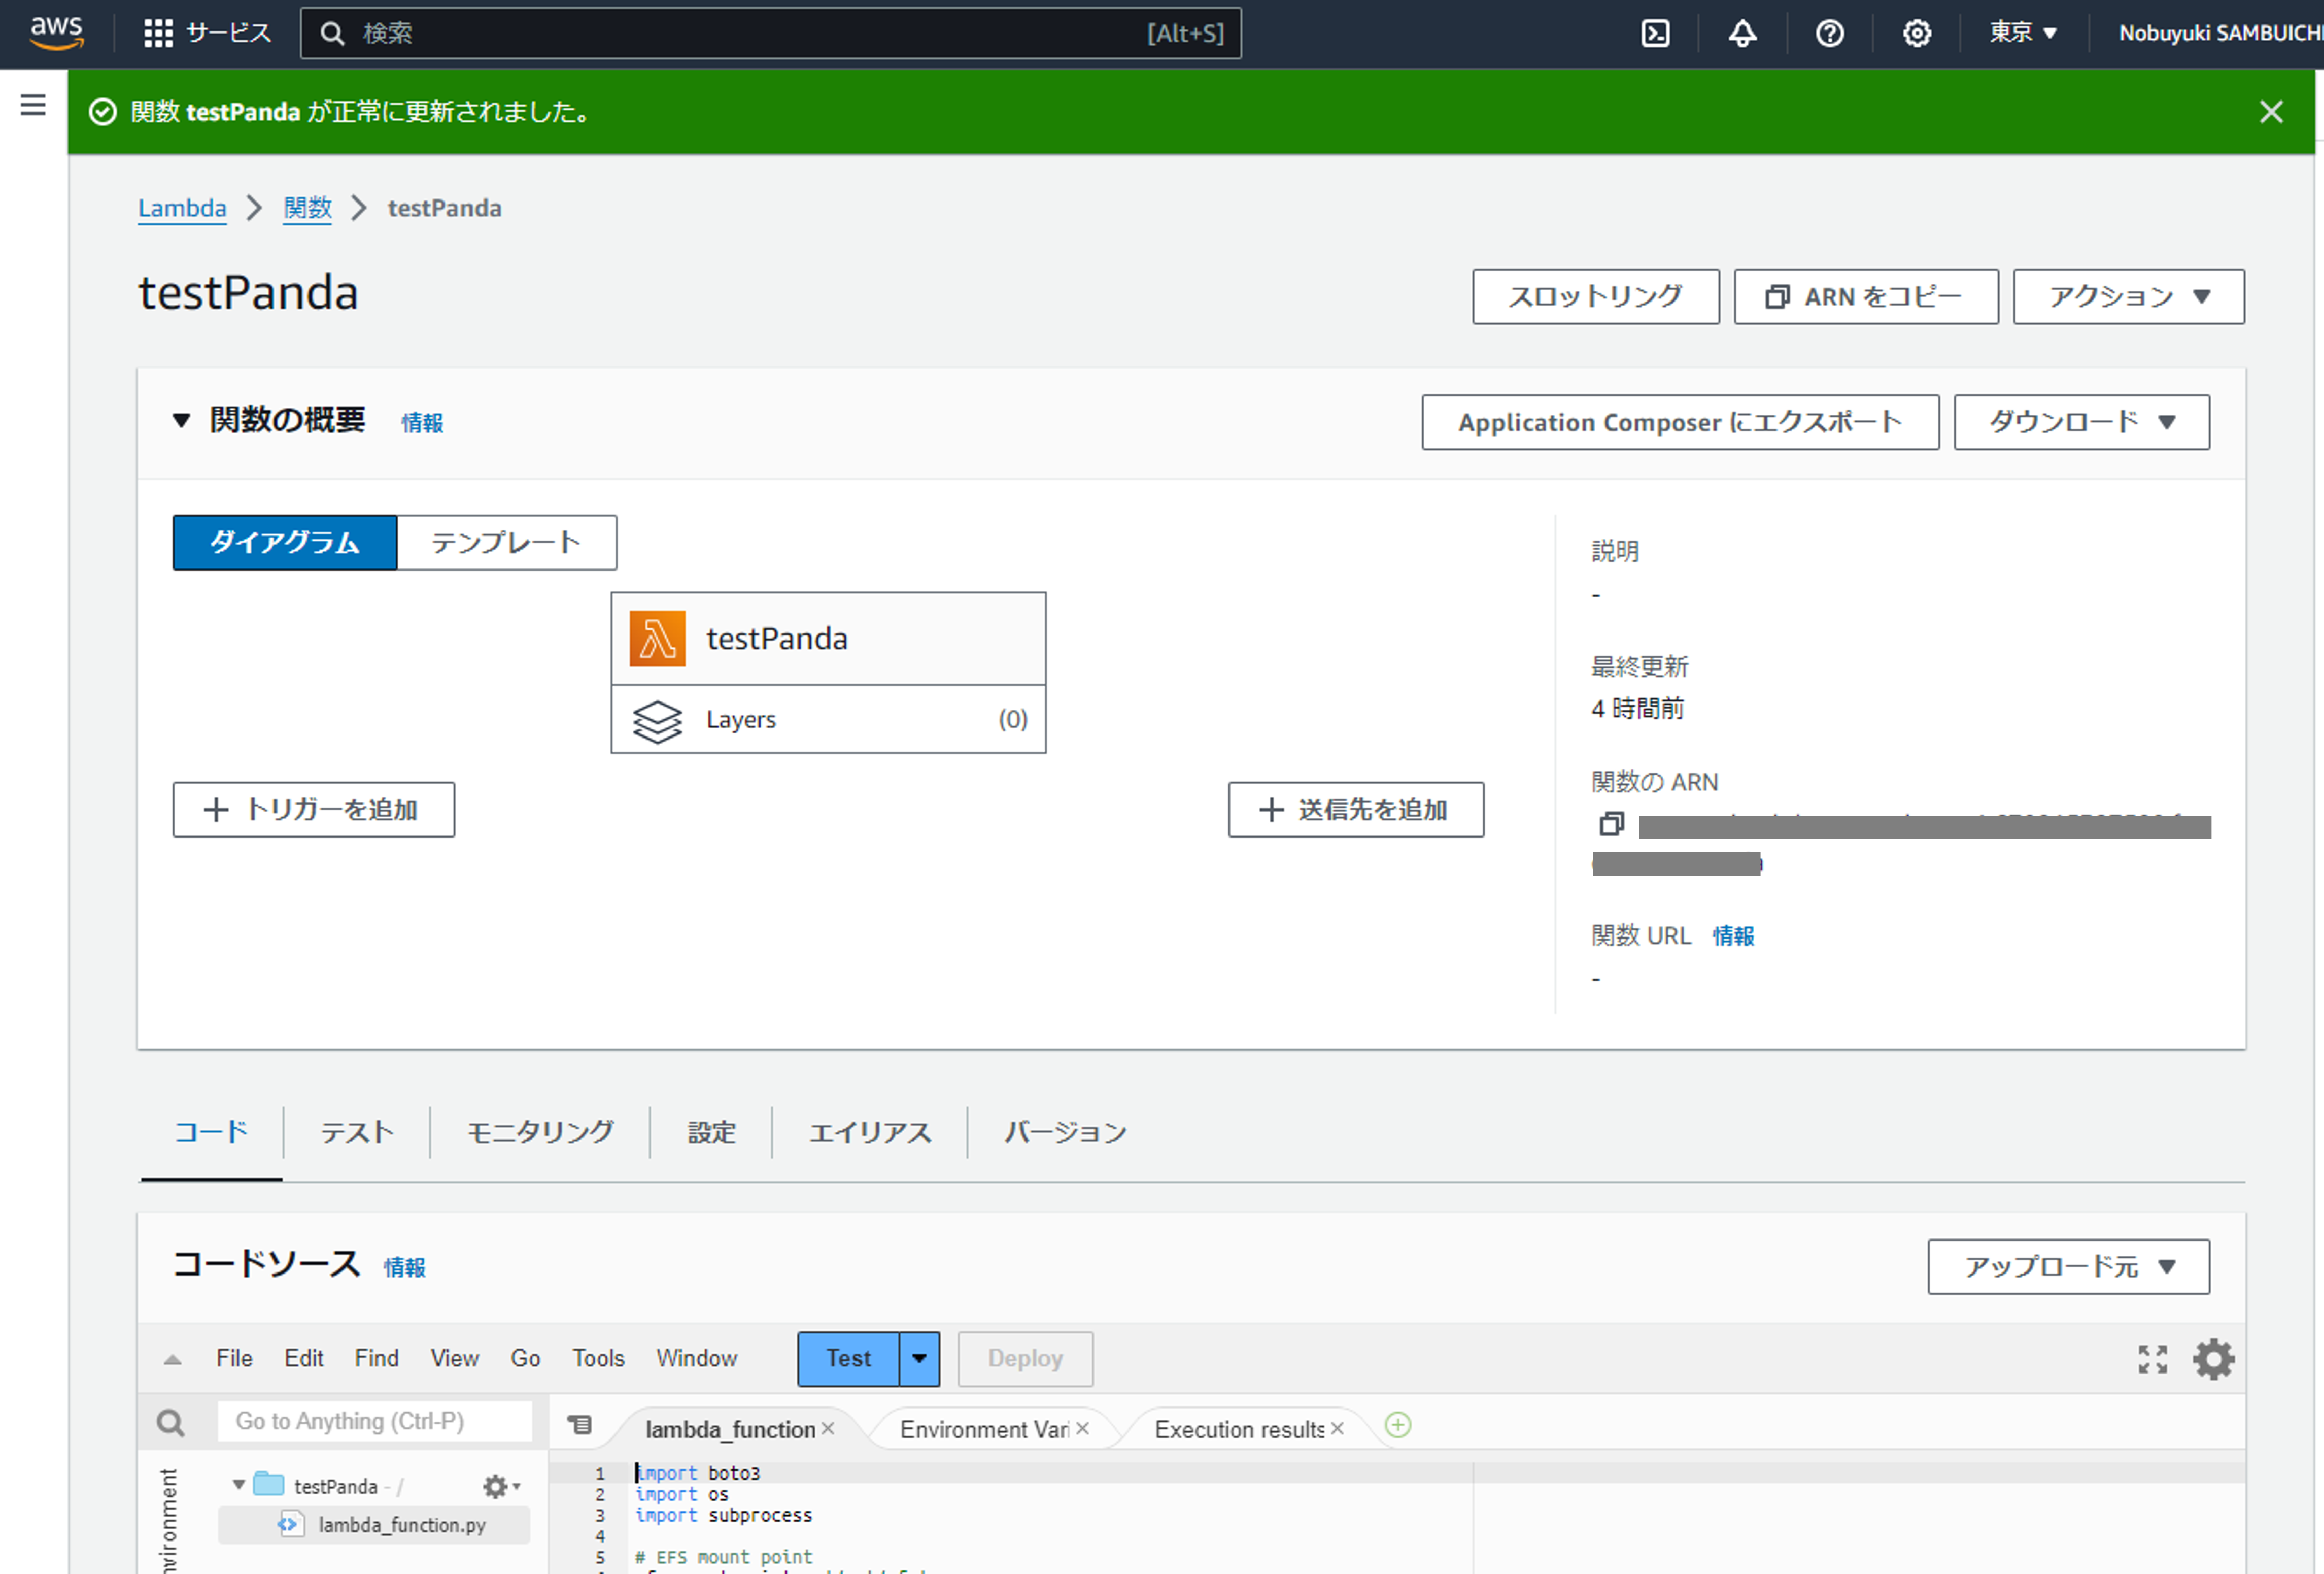This screenshot has width=2324, height=1574.
Task: Click 送信先を追加 button
Action: [x=1355, y=810]
